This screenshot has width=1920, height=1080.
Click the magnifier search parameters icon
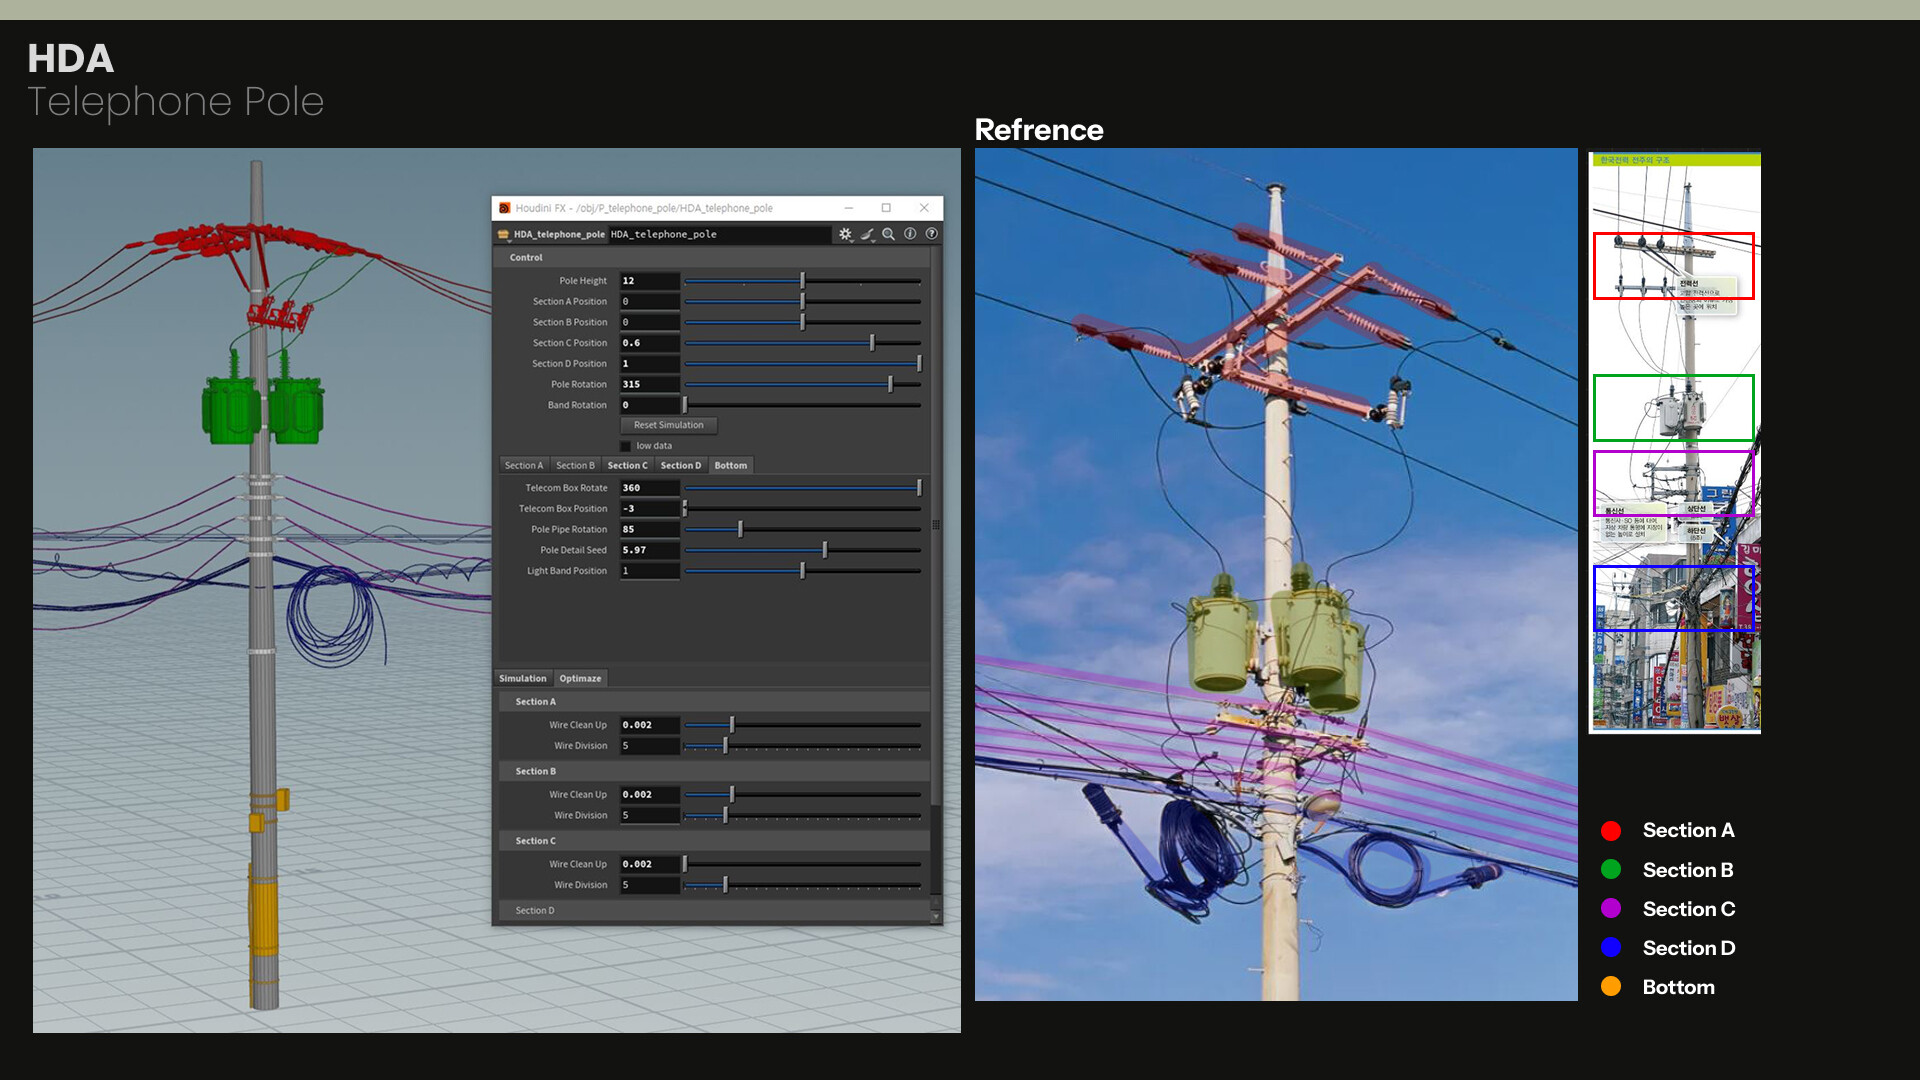888,234
